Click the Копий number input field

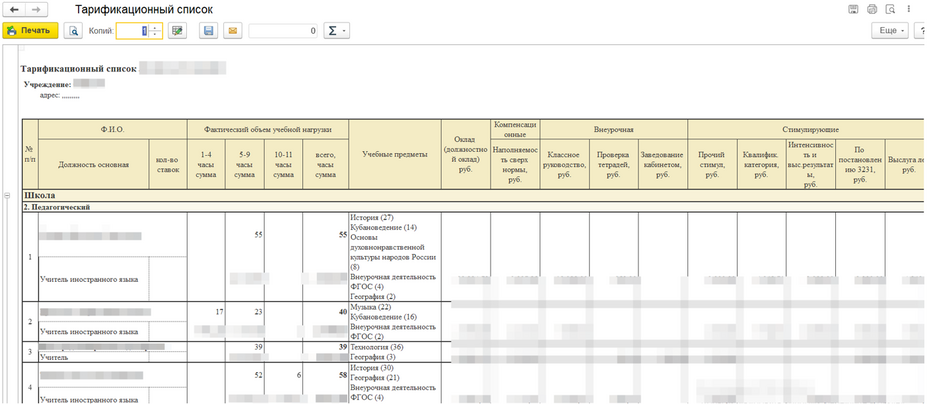point(131,31)
